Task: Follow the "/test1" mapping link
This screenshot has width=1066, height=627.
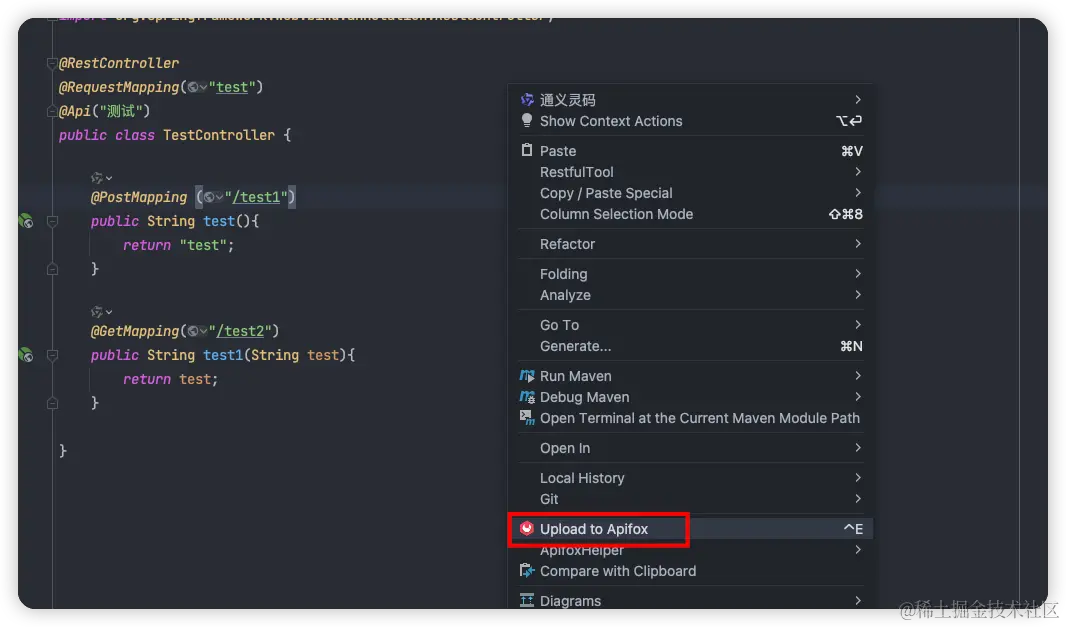Action: 260,197
